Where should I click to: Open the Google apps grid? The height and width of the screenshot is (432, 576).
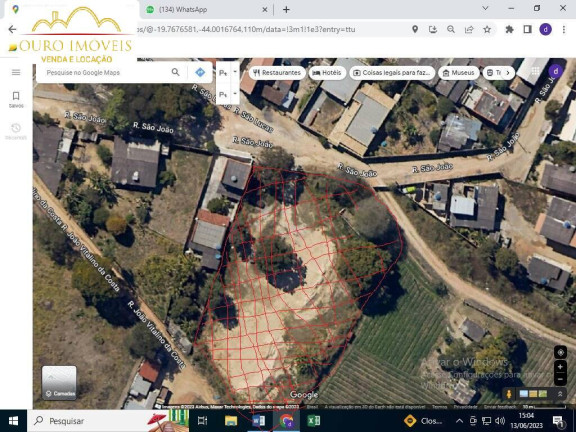[x=535, y=71]
